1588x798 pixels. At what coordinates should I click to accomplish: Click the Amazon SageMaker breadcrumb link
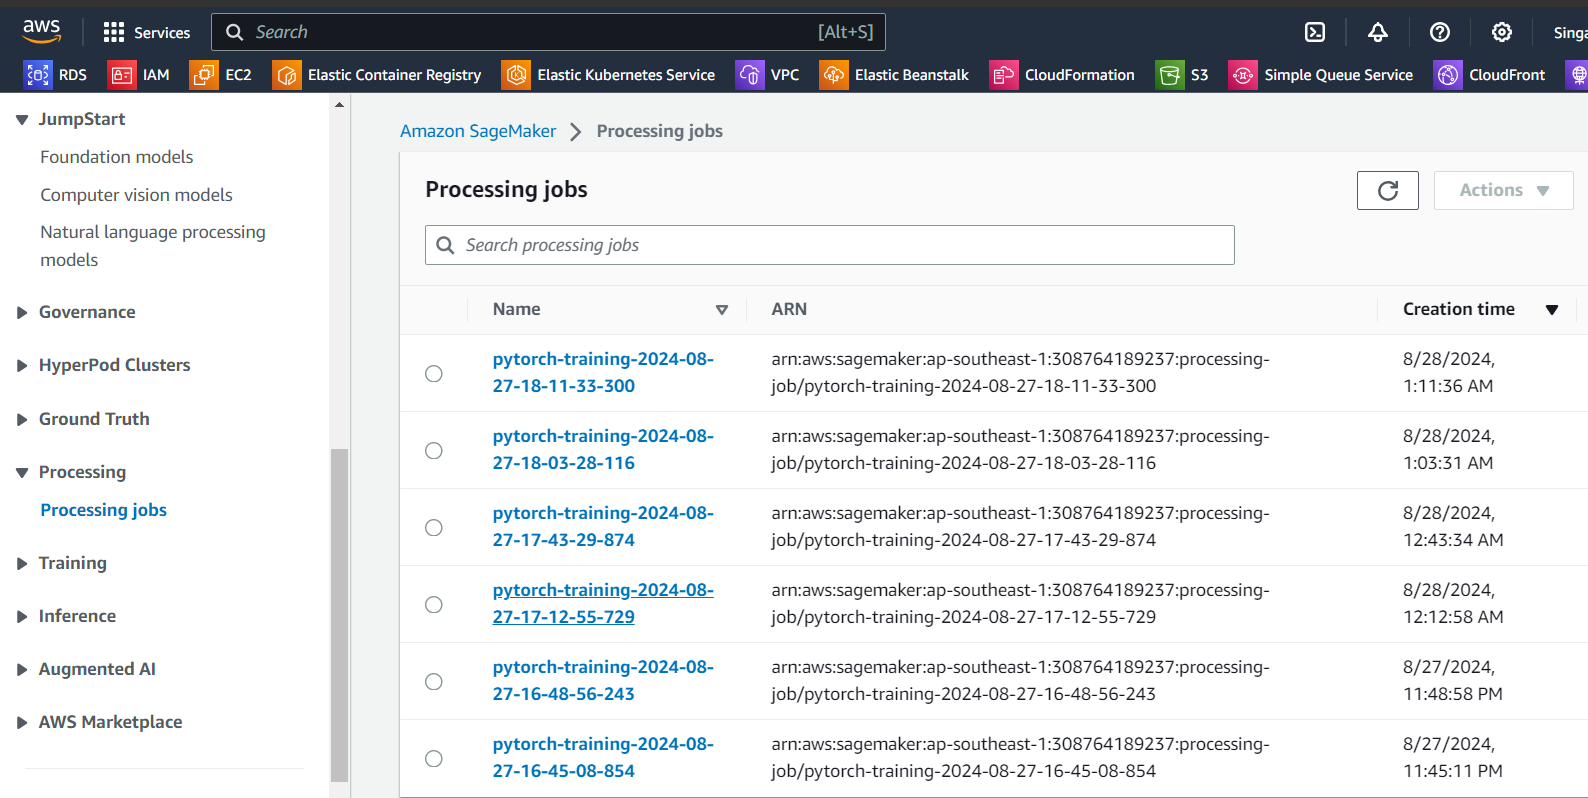478,131
